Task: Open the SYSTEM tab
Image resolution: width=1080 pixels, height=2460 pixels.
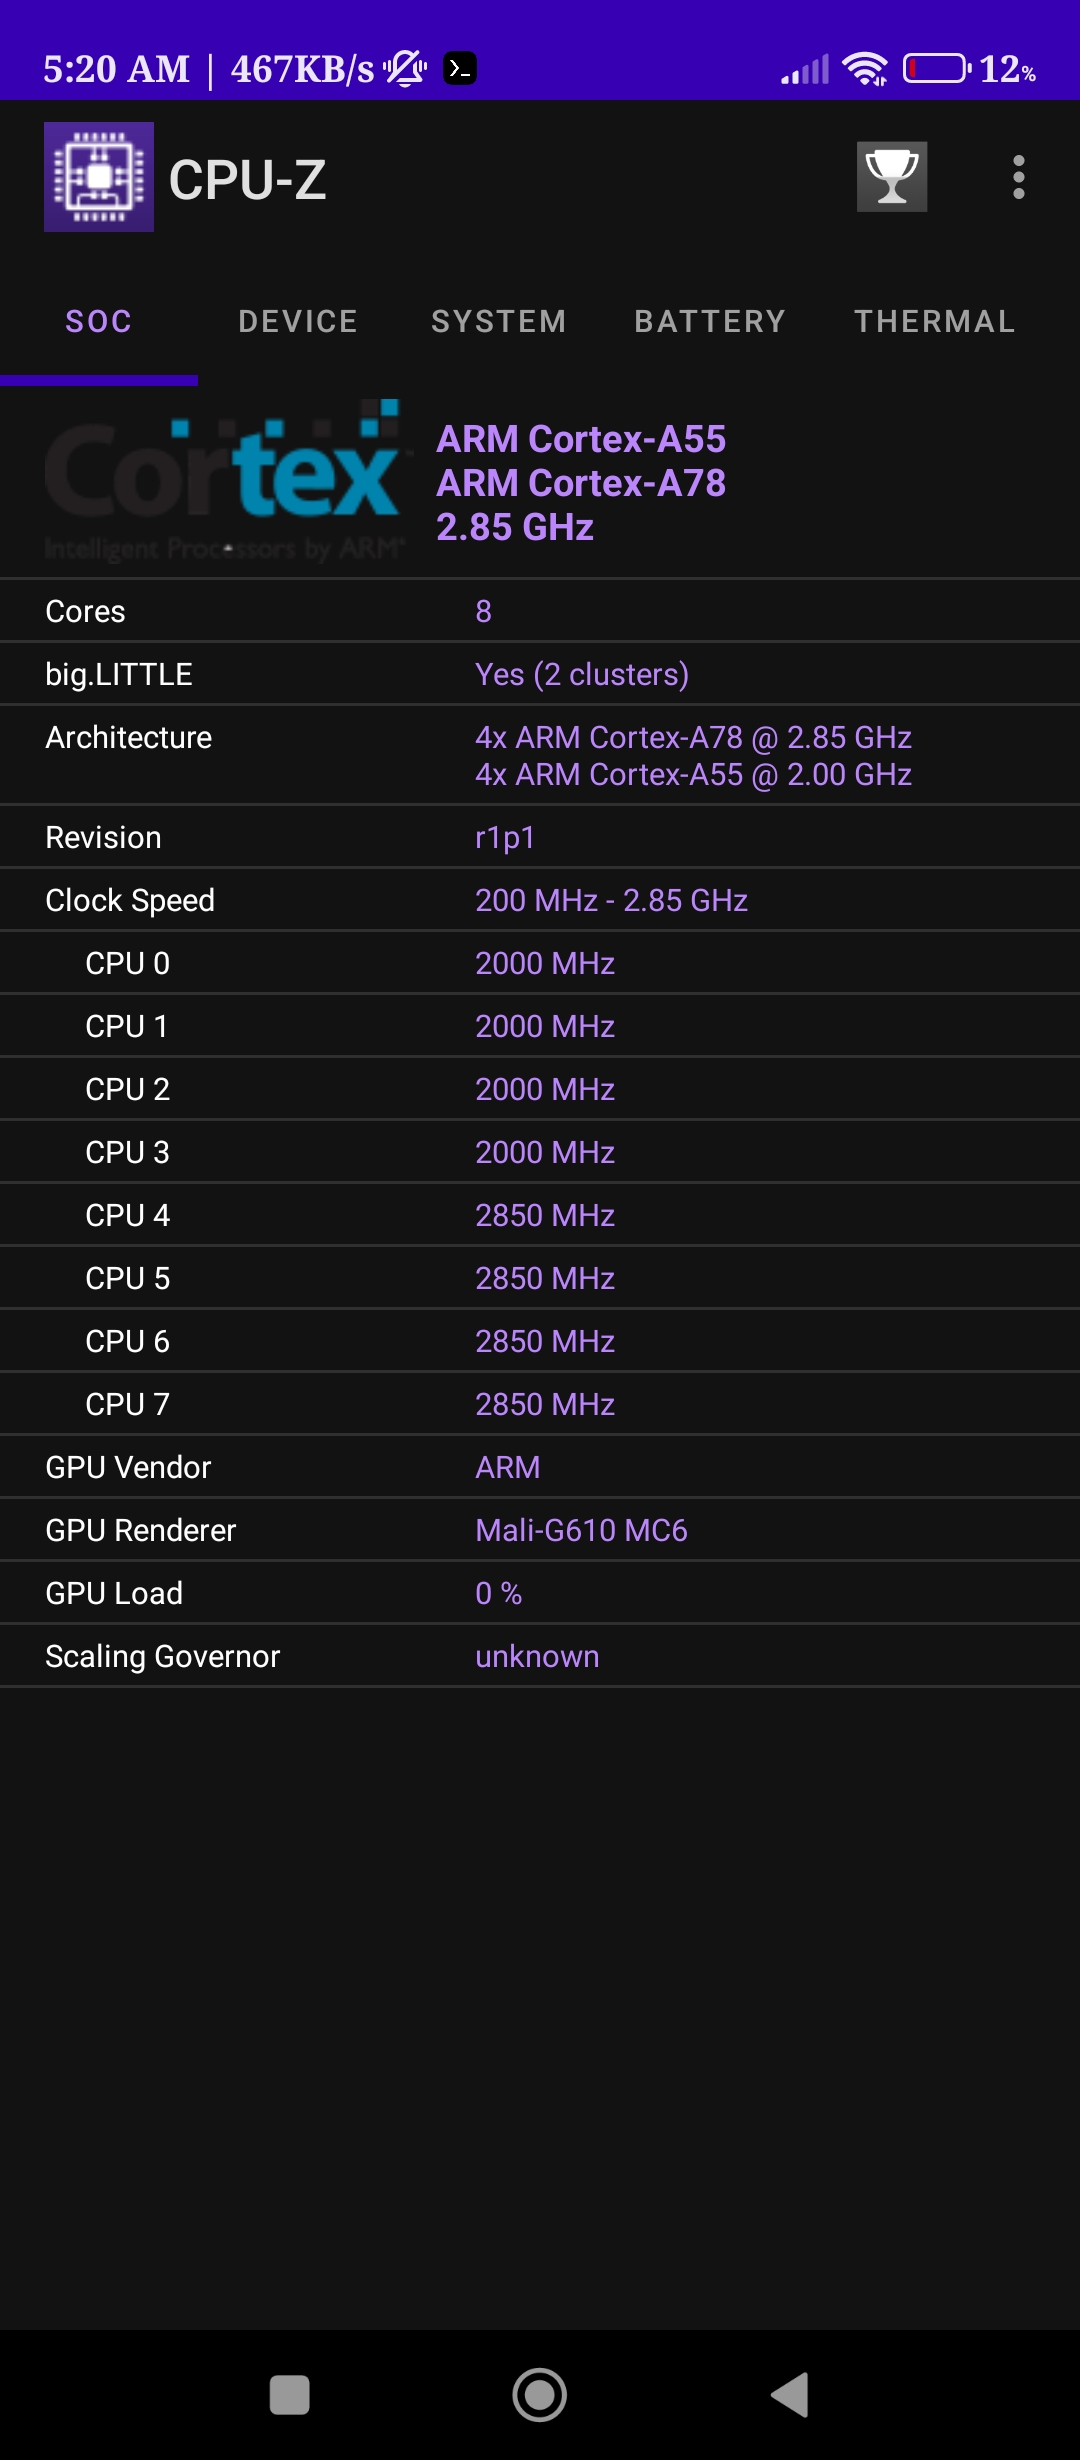Action: click(498, 321)
